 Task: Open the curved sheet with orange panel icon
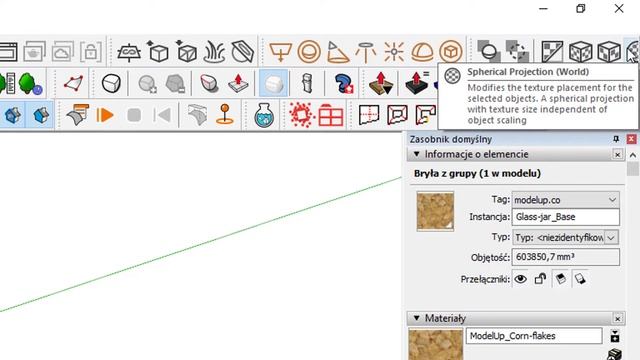click(78, 115)
